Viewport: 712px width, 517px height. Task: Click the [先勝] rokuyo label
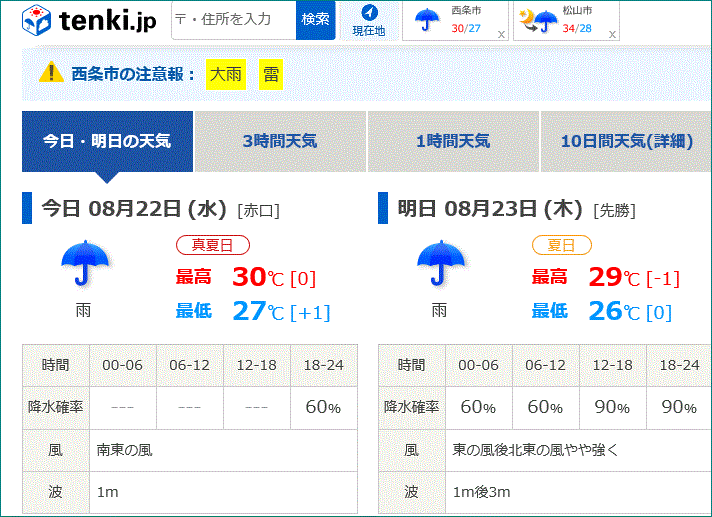614,211
